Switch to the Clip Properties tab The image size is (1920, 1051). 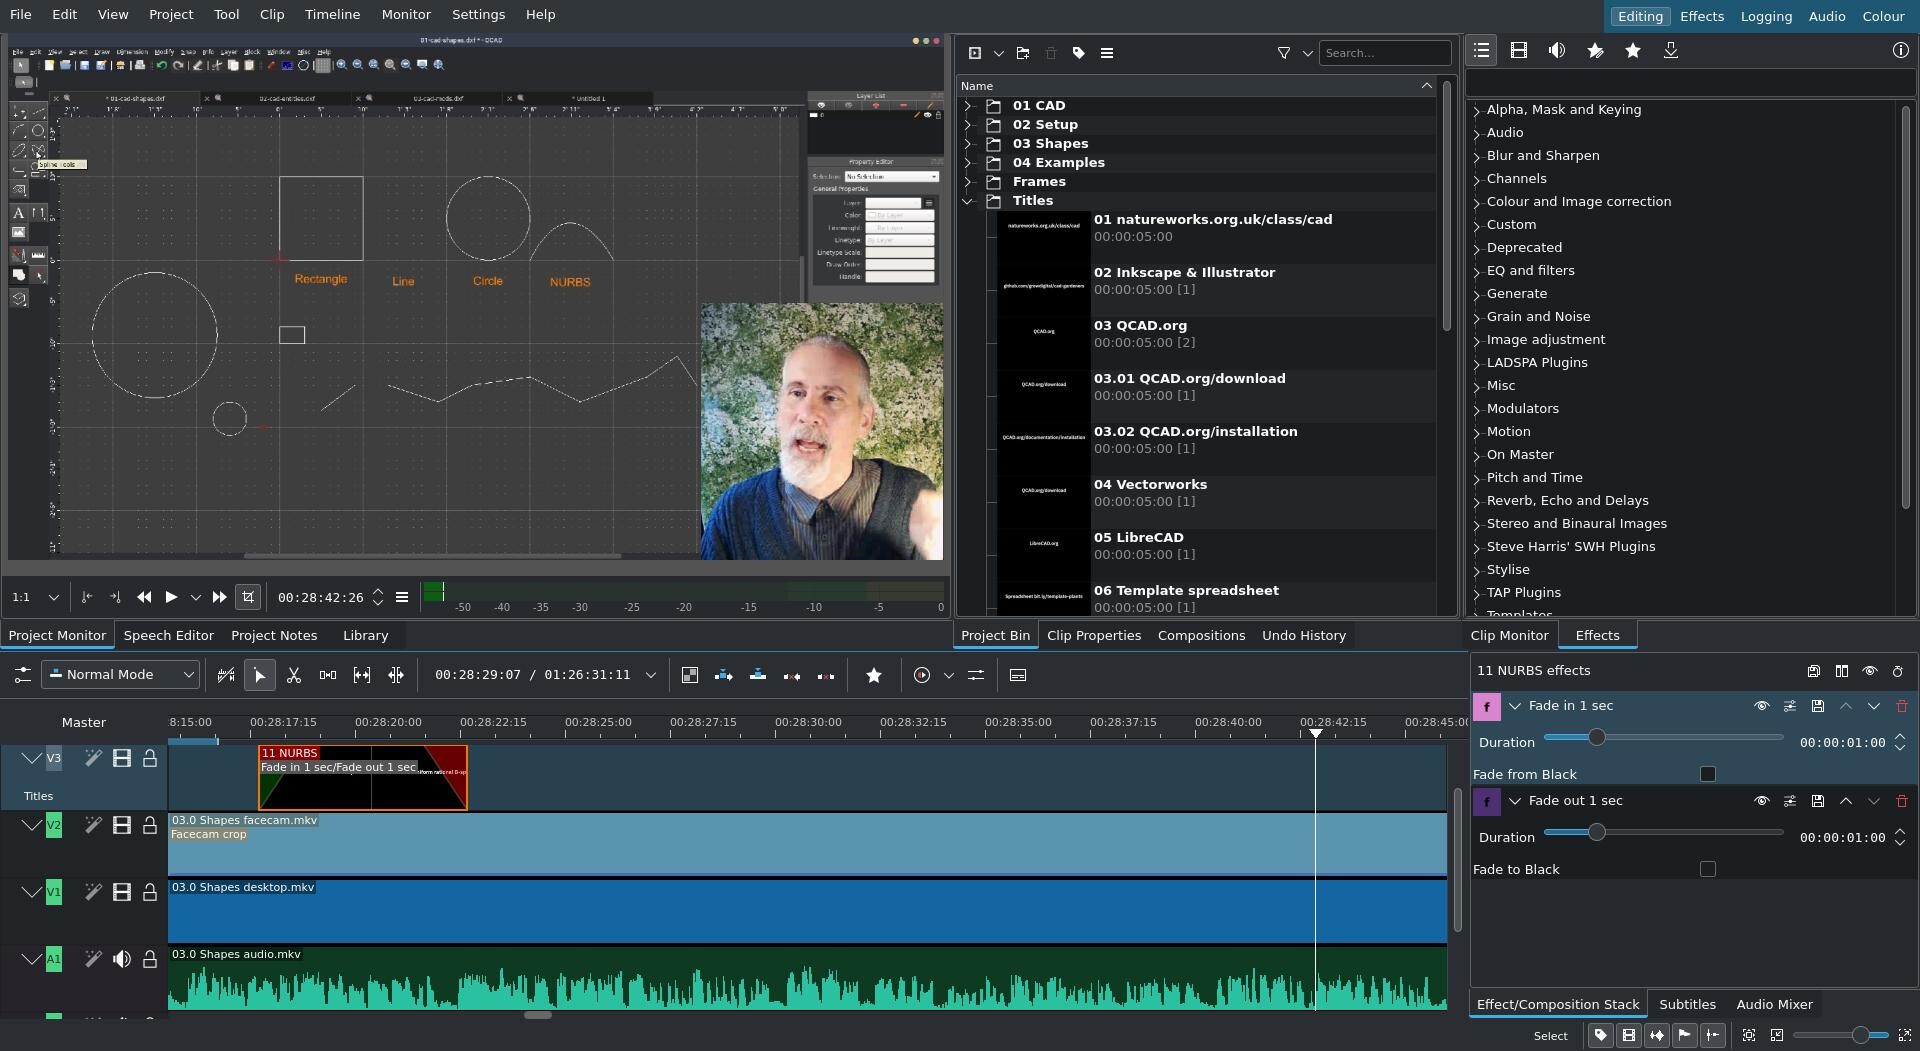[1093, 636]
